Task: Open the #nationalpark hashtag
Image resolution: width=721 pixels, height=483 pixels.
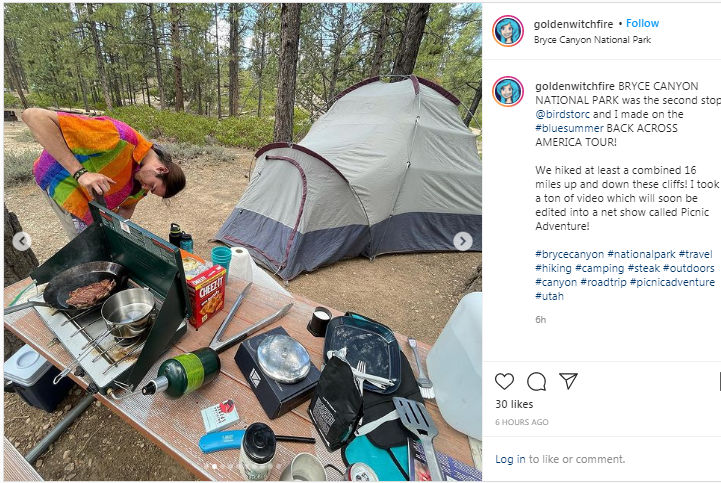Action: [641, 254]
